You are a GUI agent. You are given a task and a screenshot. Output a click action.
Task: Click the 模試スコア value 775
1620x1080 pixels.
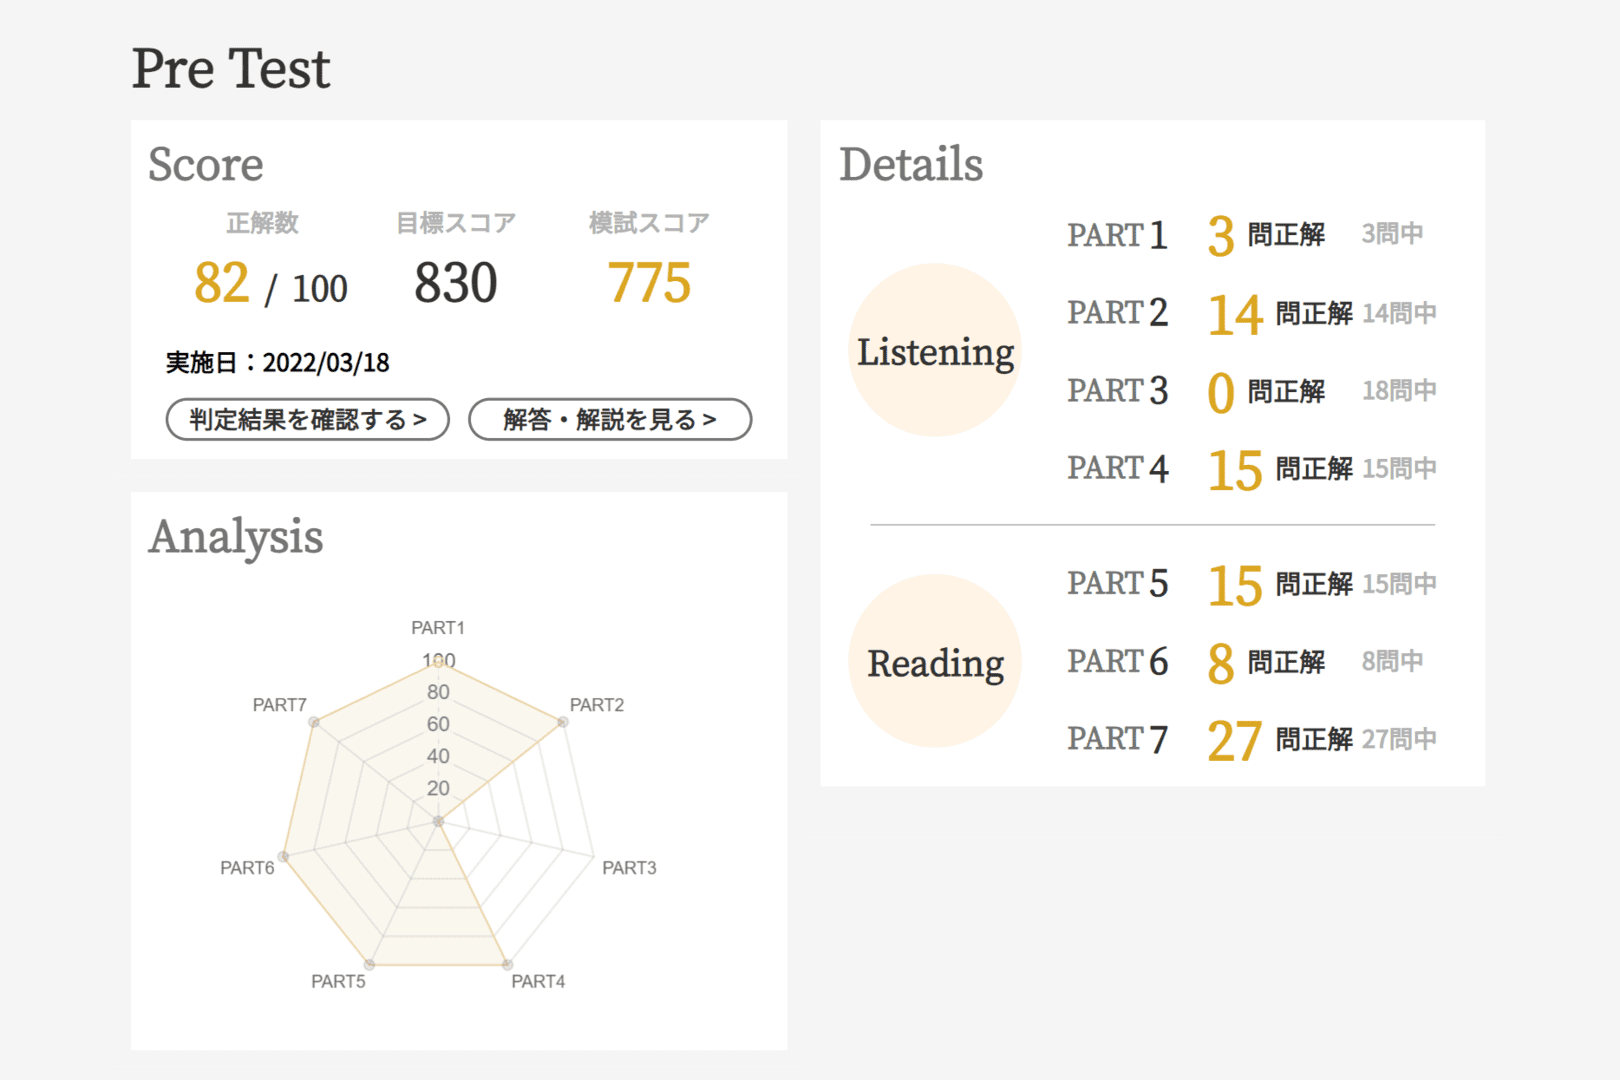[649, 283]
